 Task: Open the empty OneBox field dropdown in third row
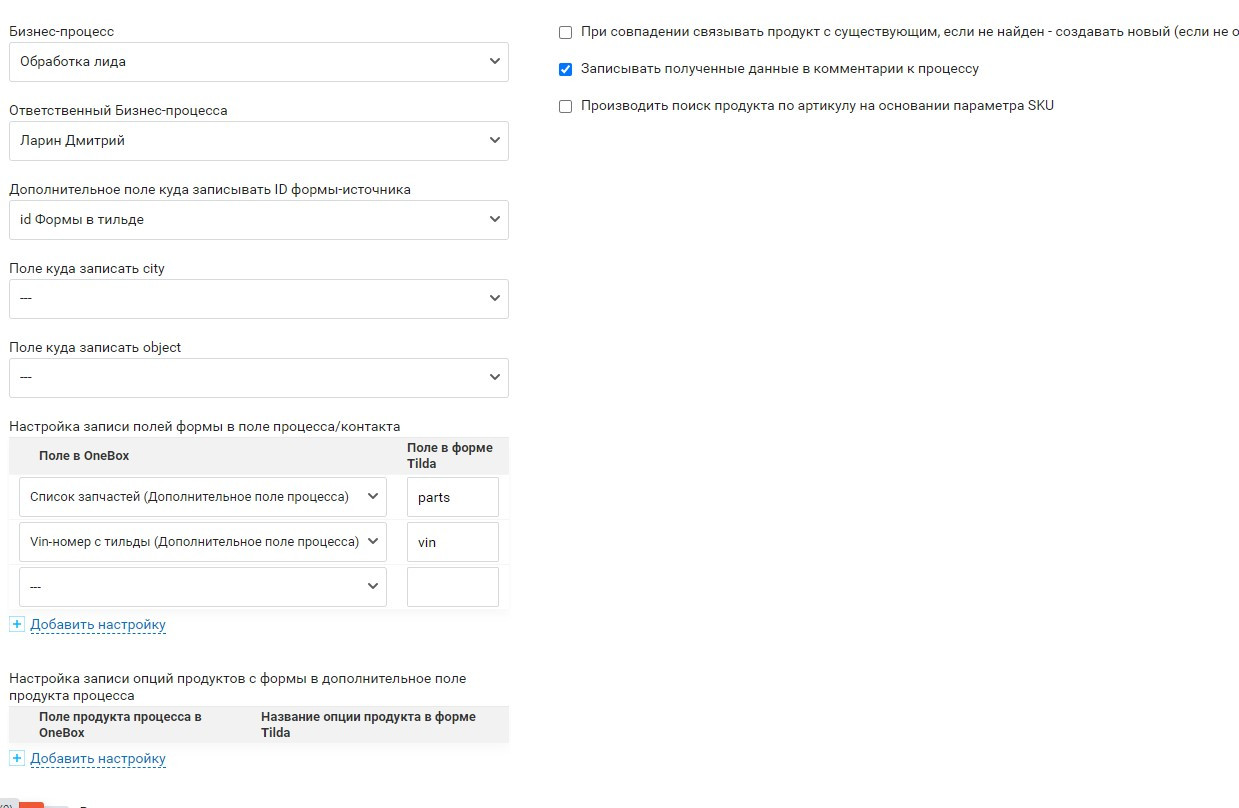tap(202, 587)
